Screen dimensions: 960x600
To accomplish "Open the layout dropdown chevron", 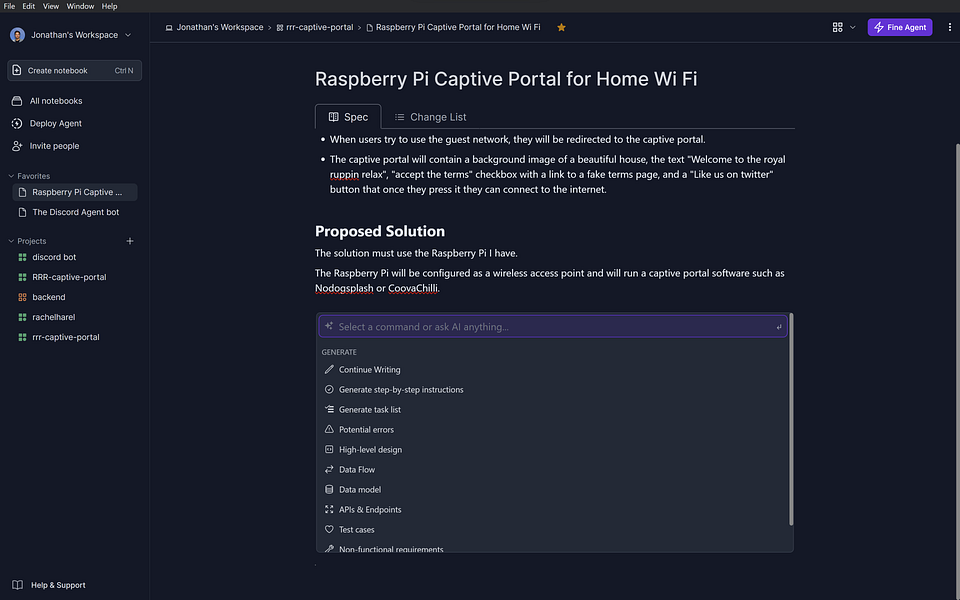I will (852, 28).
